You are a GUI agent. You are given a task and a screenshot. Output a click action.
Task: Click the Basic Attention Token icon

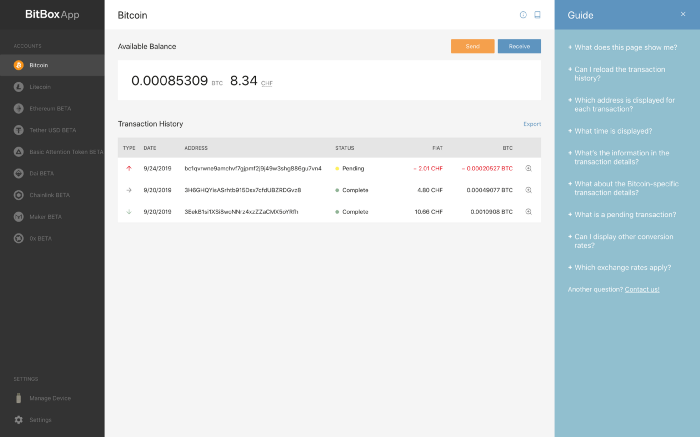pyautogui.click(x=18, y=152)
